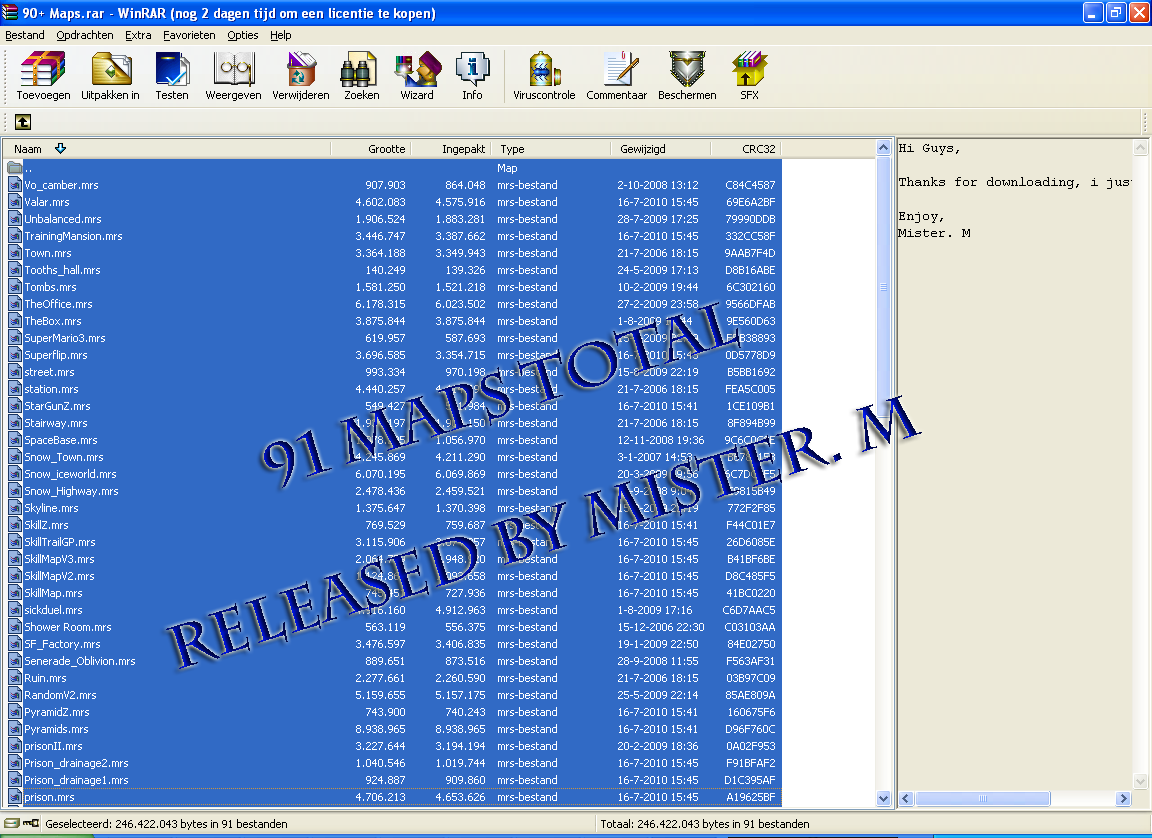Open the Help menu

[x=280, y=35]
